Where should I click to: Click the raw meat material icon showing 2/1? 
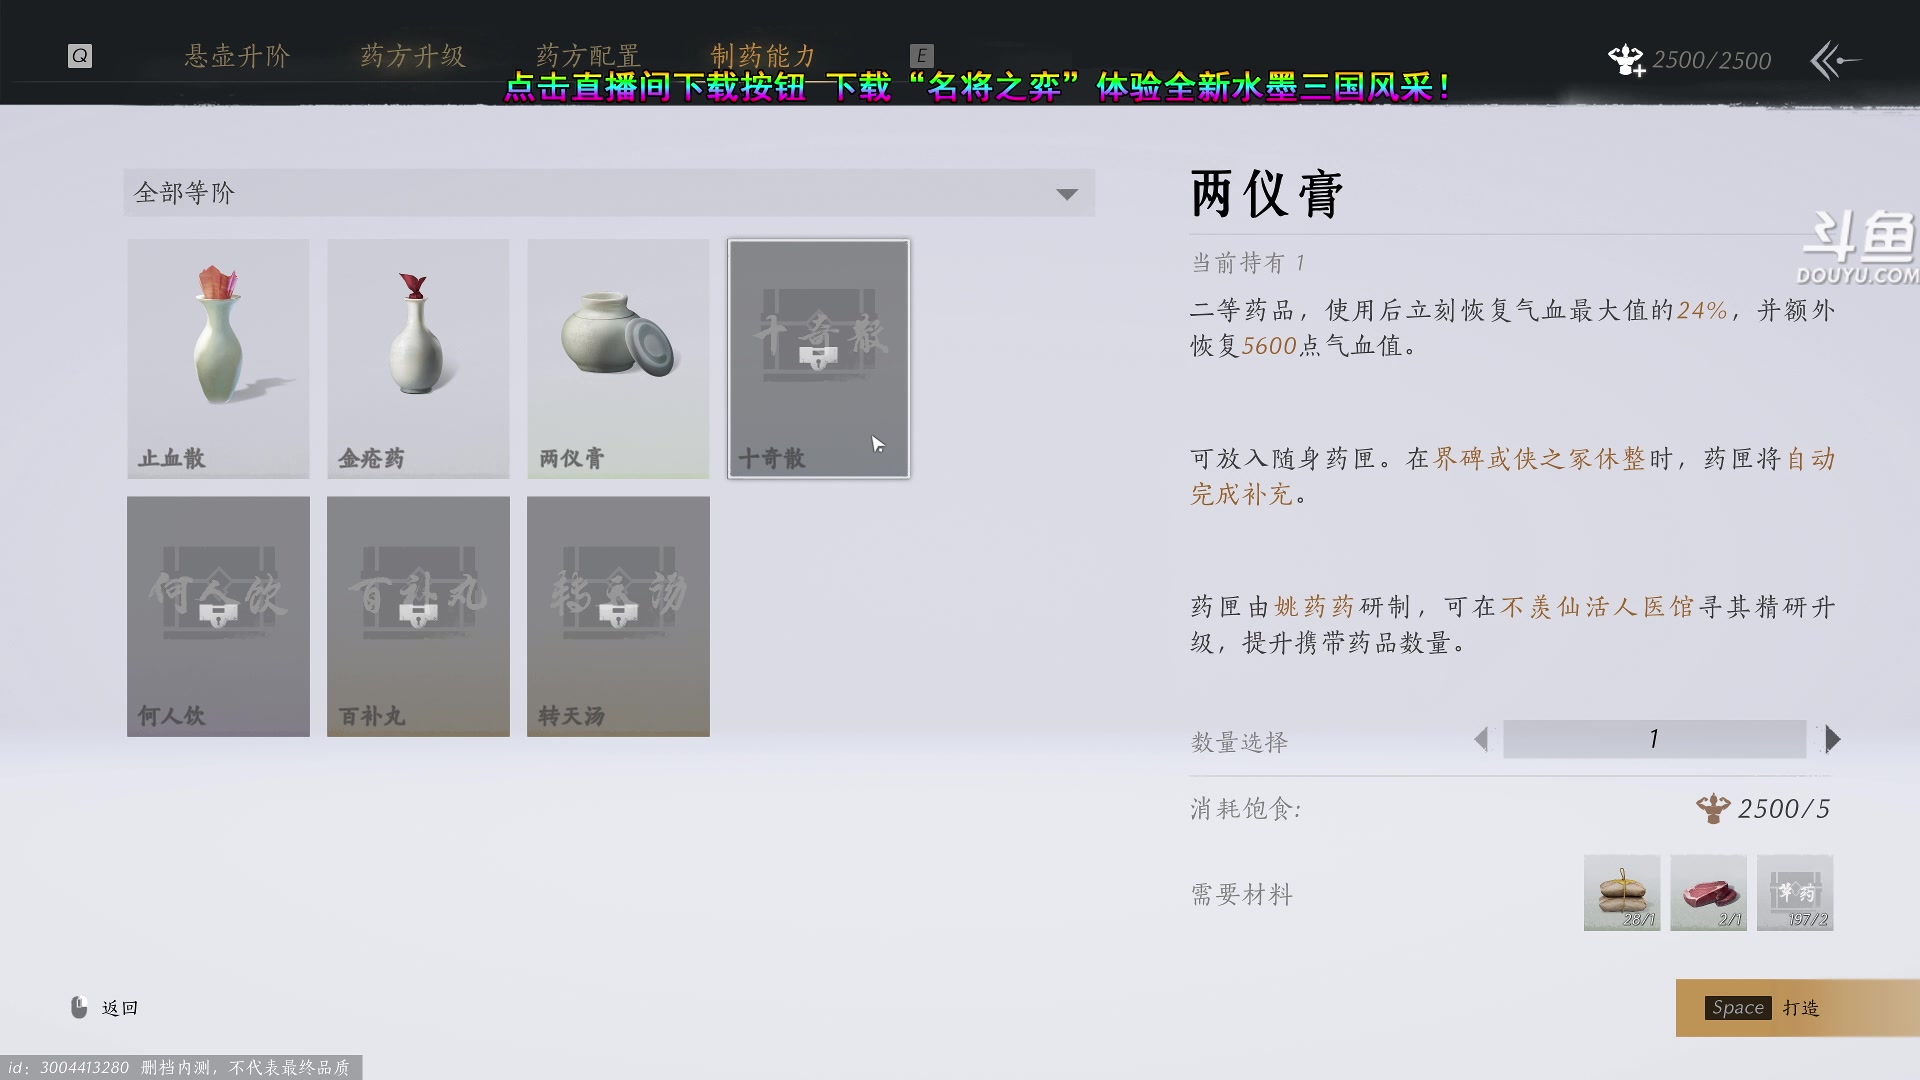pos(1708,891)
